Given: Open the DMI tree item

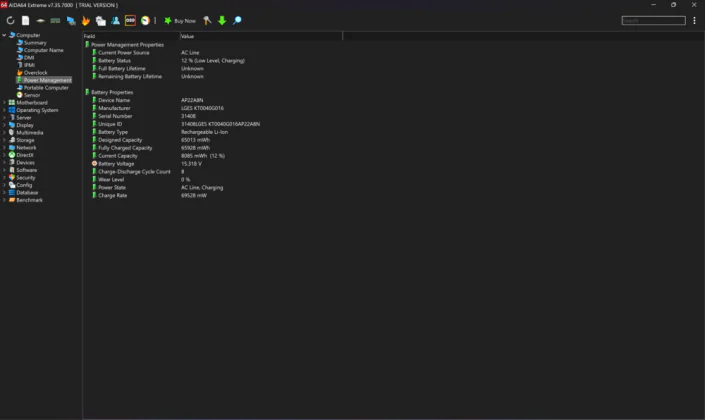Looking at the screenshot, I should point(29,58).
